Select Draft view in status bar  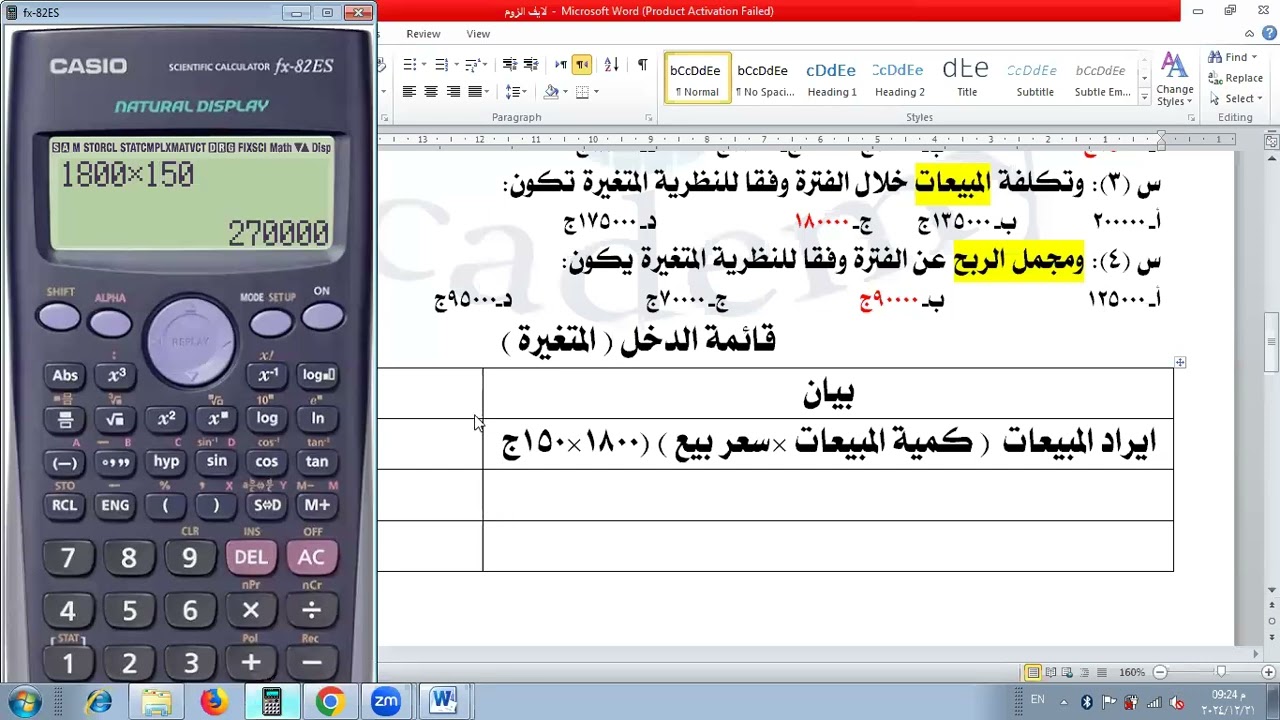click(x=1101, y=673)
